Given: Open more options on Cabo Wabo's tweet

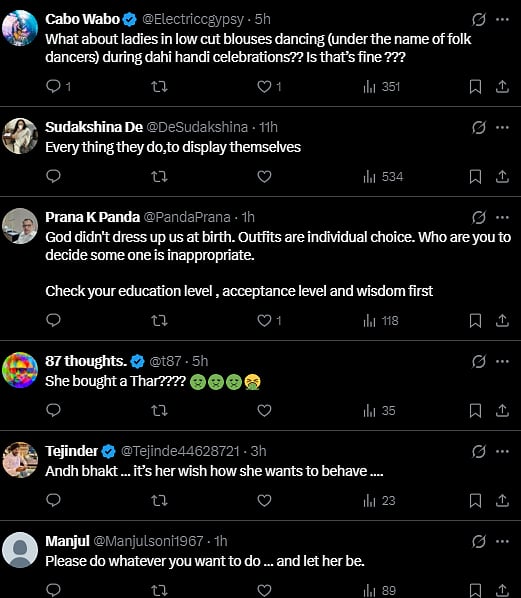Looking at the screenshot, I should pyautogui.click(x=502, y=19).
